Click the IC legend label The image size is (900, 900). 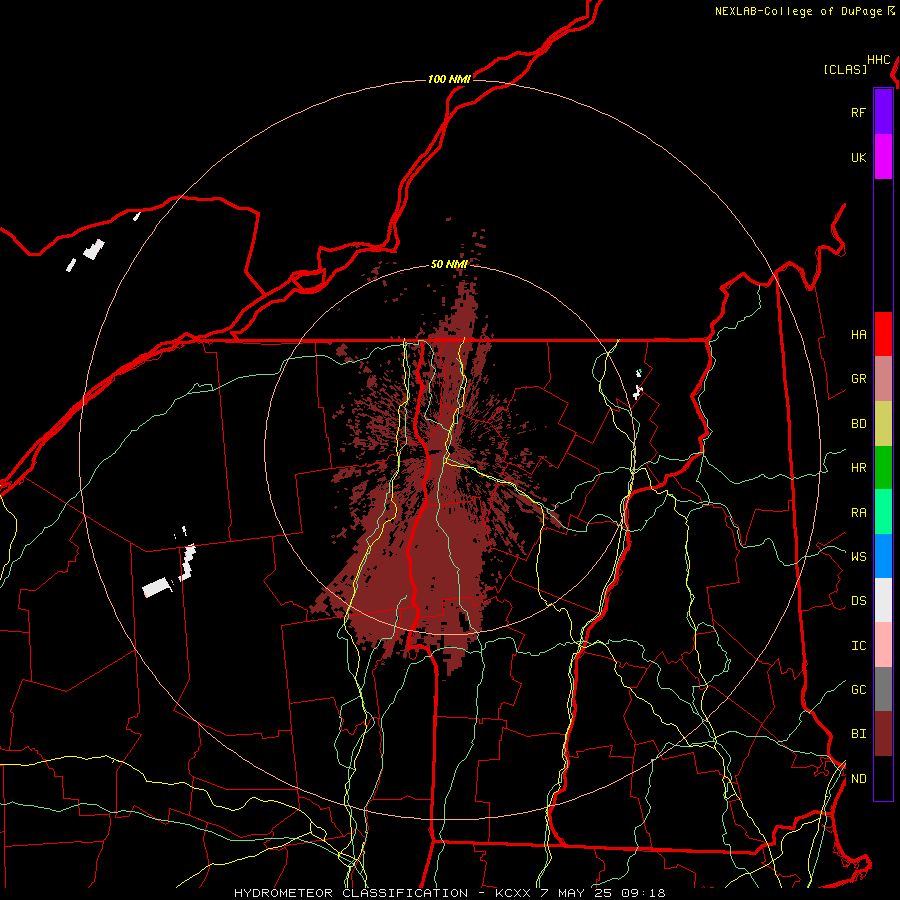(858, 646)
